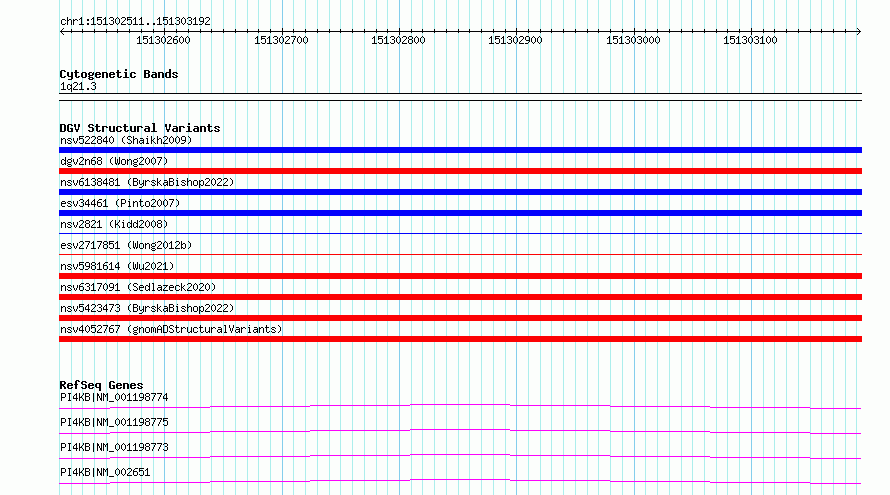
Task: Click ruler position label 151303000
Action: [x=633, y=40]
